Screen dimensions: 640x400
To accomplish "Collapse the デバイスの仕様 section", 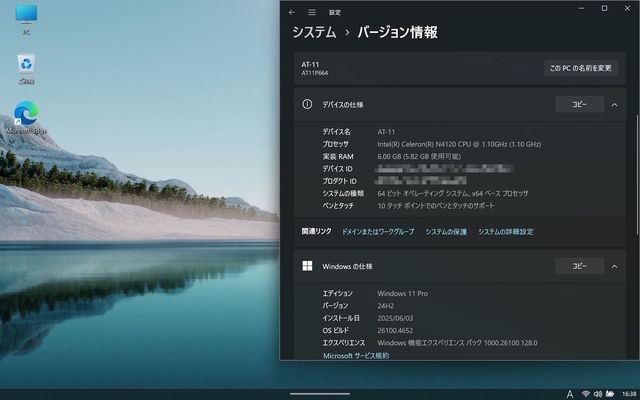I will (614, 105).
